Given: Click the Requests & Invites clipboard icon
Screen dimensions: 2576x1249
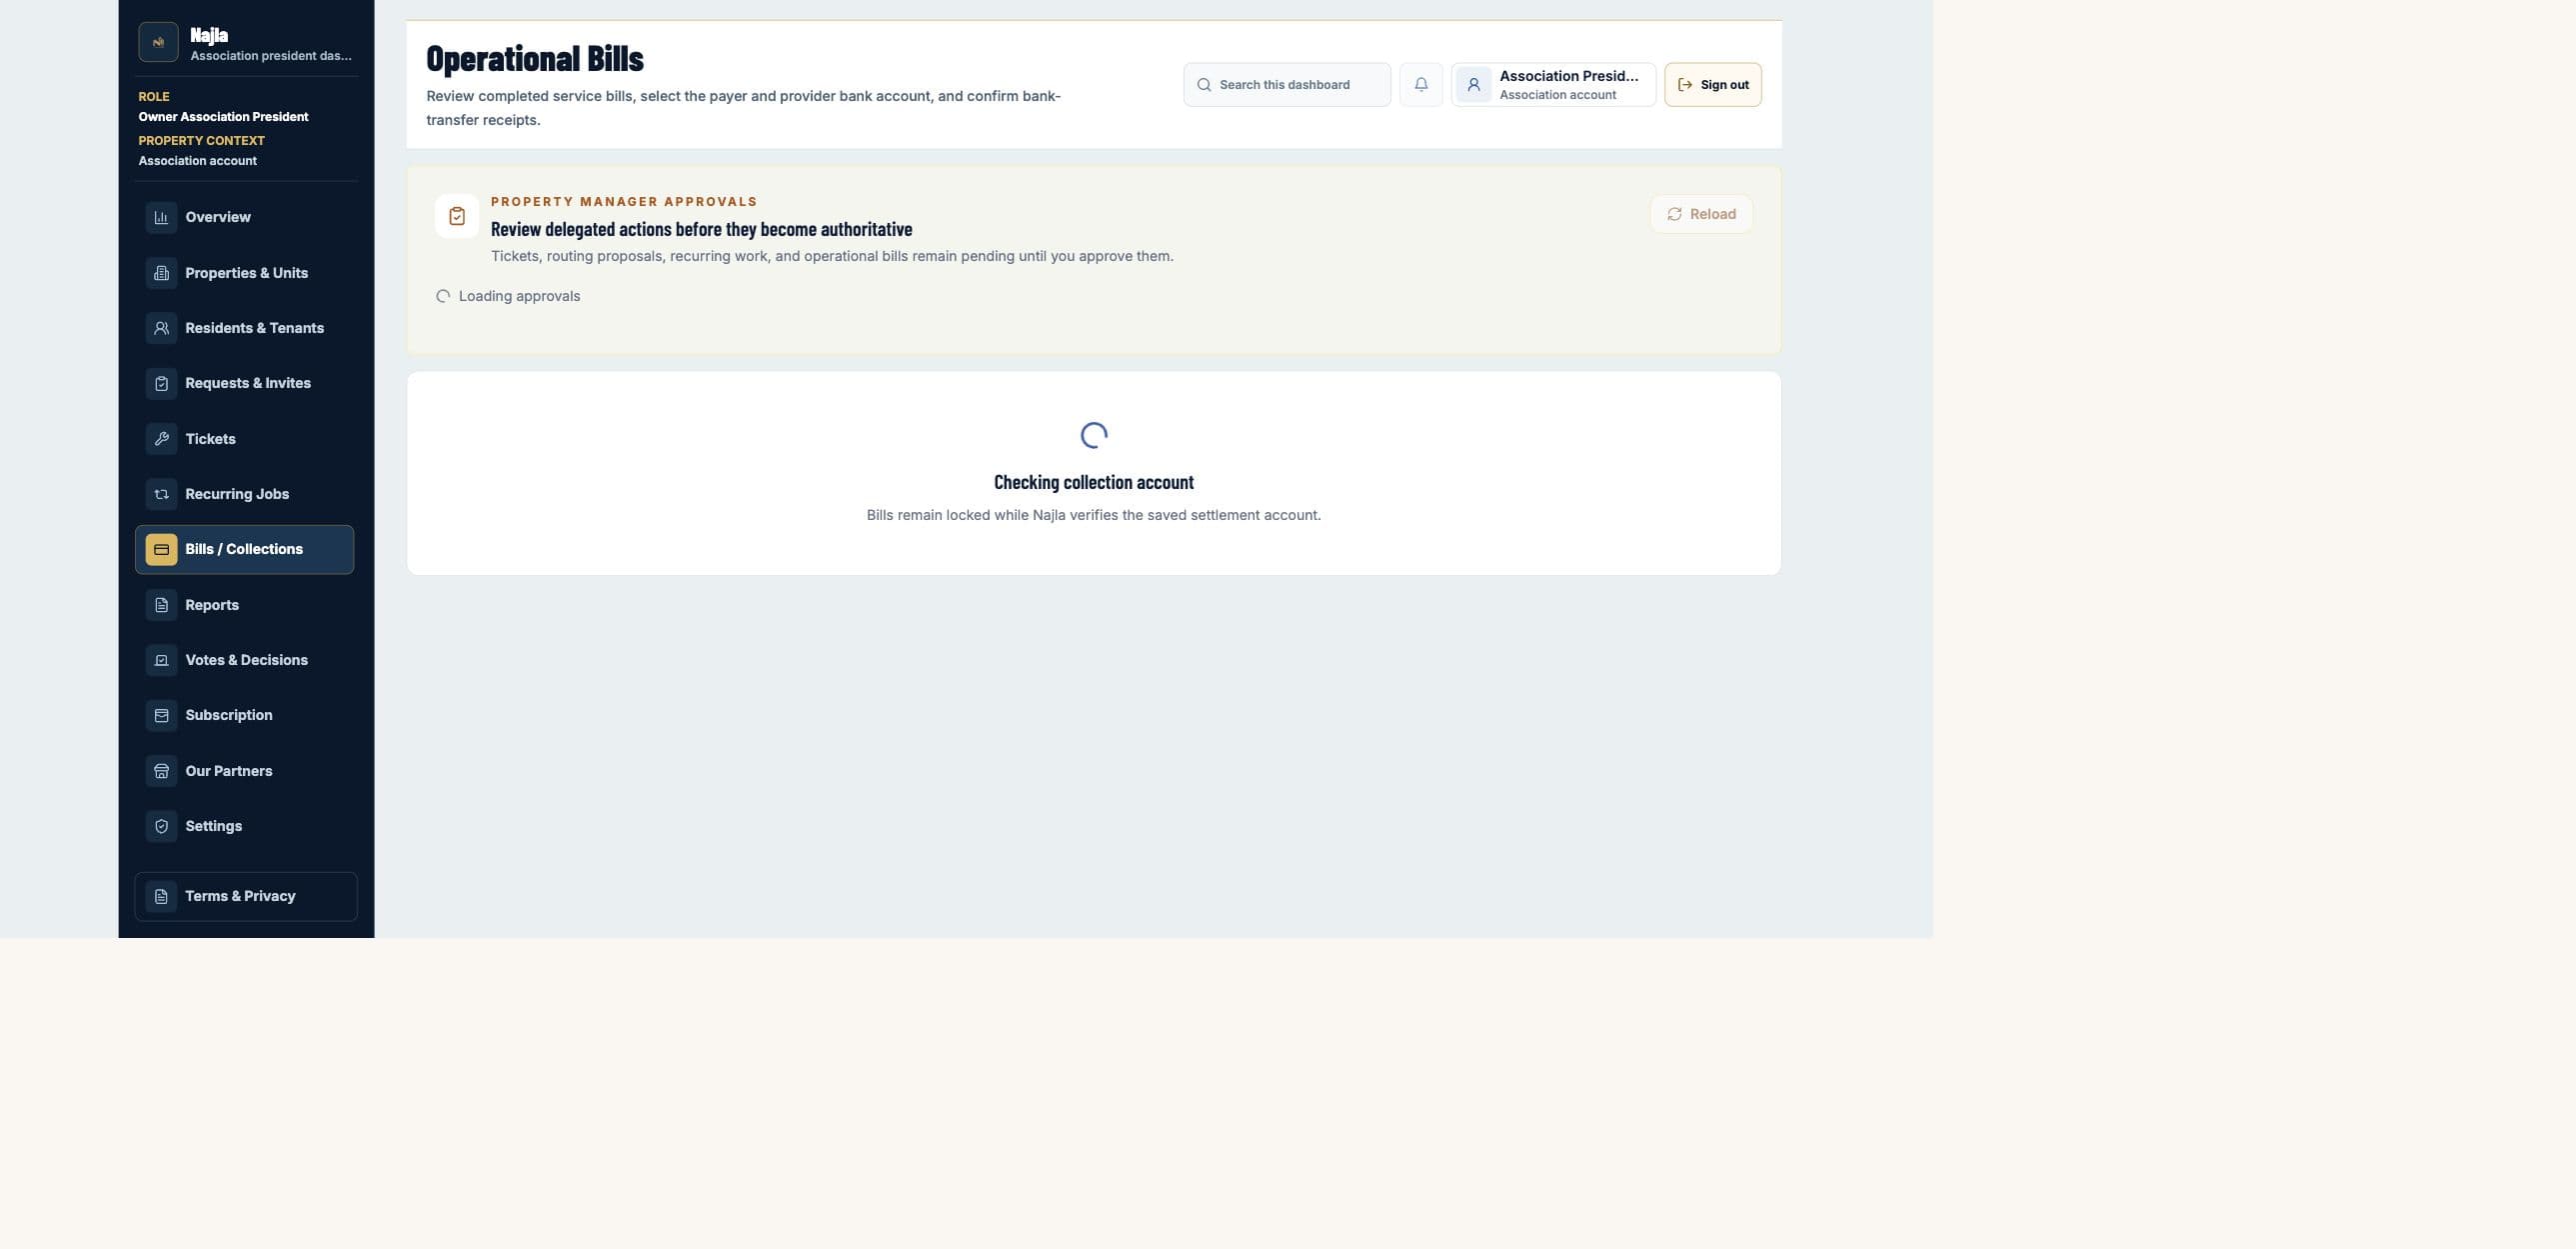Looking at the screenshot, I should [x=161, y=383].
